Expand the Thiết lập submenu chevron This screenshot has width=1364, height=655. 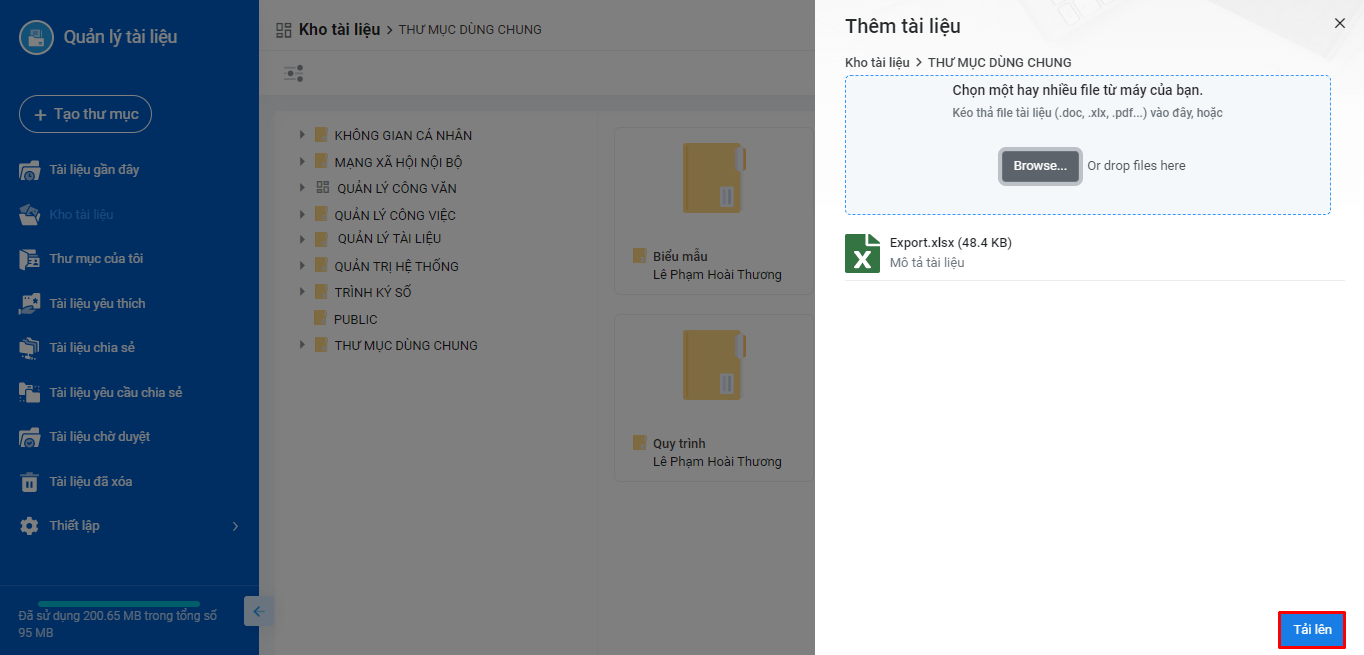point(235,526)
